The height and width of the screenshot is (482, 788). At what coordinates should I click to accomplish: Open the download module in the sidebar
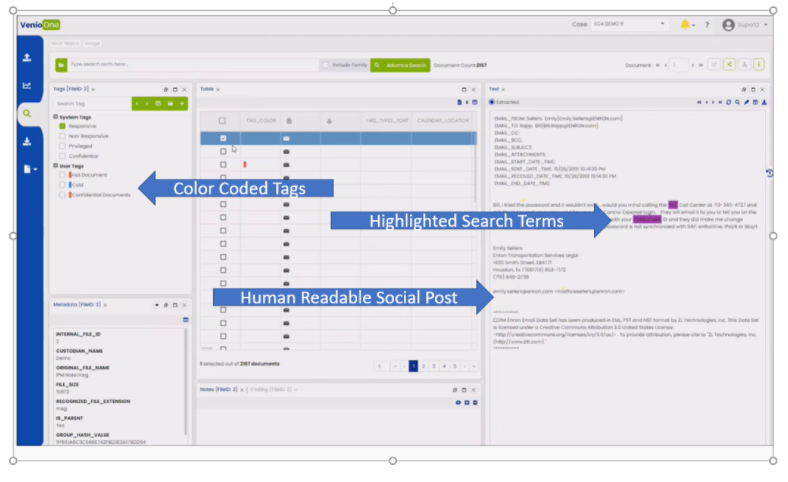(x=27, y=141)
